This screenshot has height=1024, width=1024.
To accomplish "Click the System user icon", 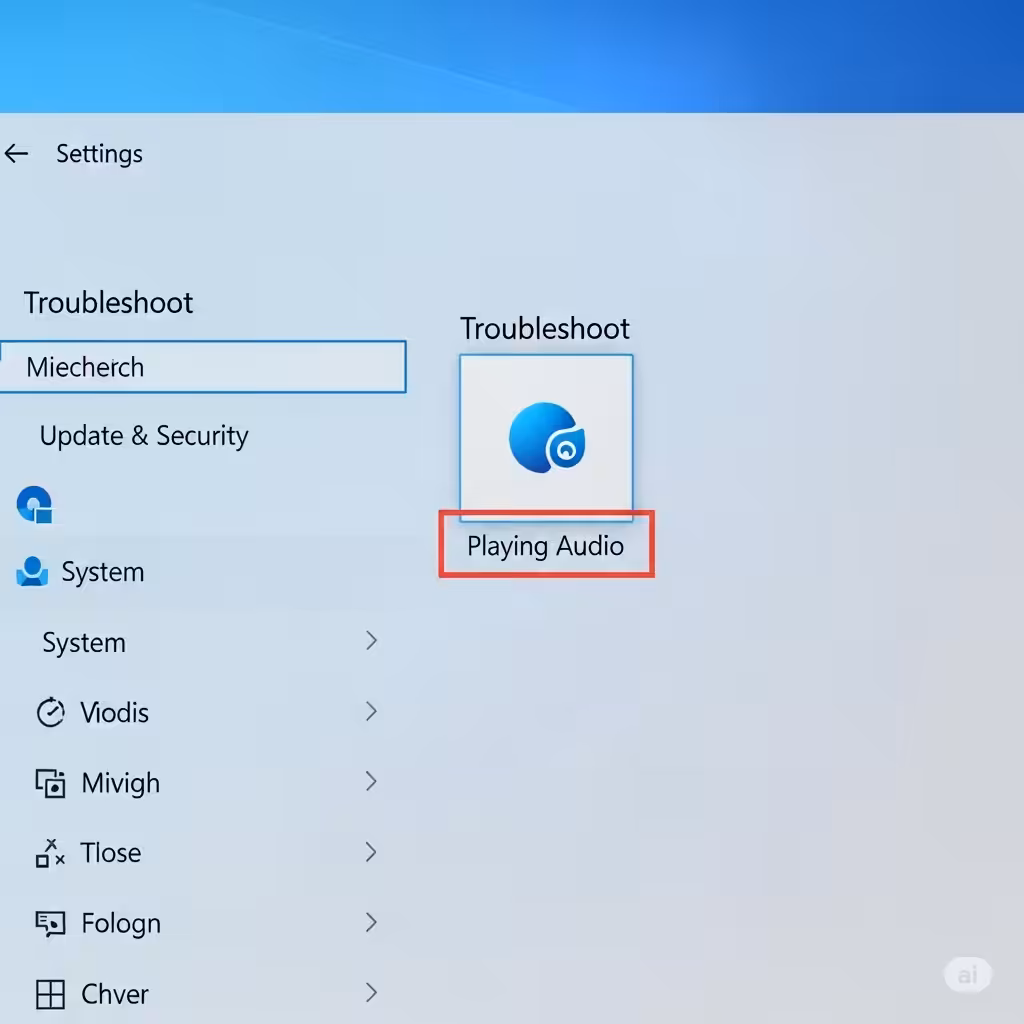I will pos(32,571).
